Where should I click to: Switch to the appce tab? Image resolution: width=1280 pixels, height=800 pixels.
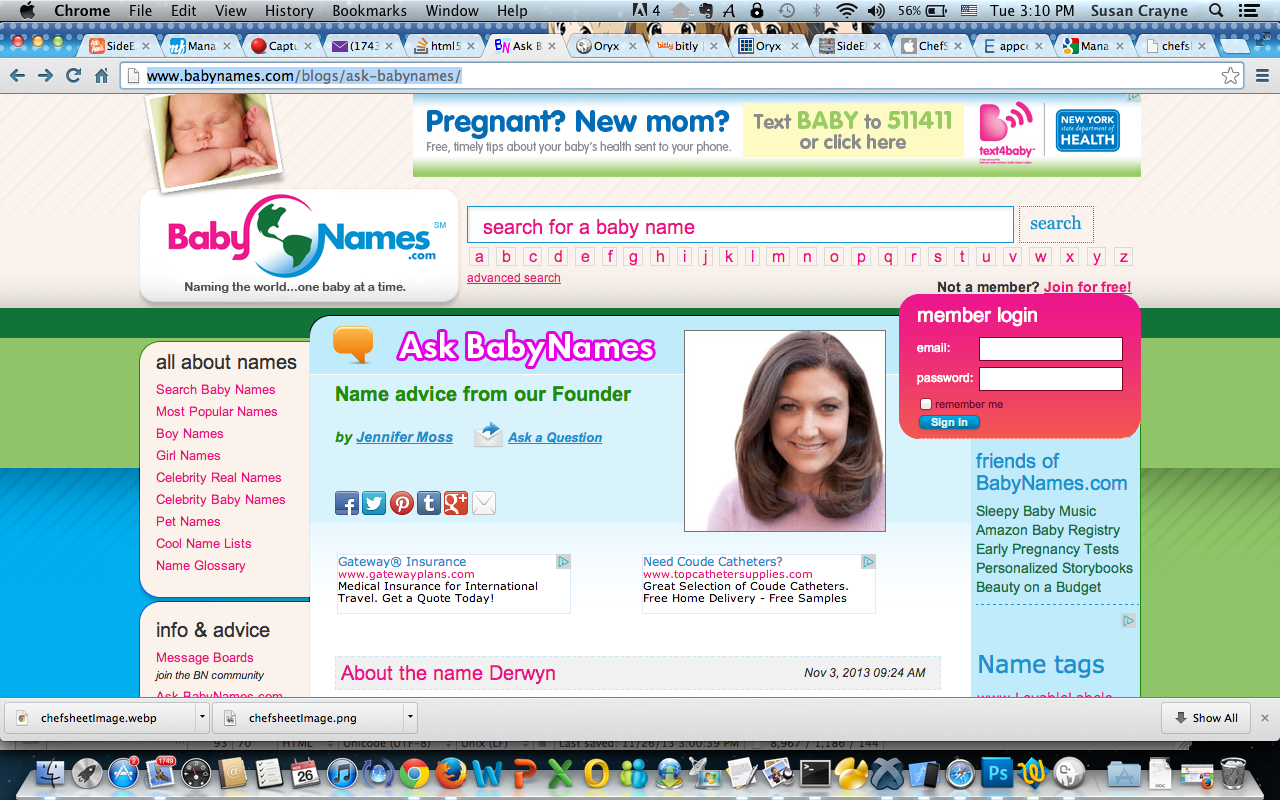1013,46
